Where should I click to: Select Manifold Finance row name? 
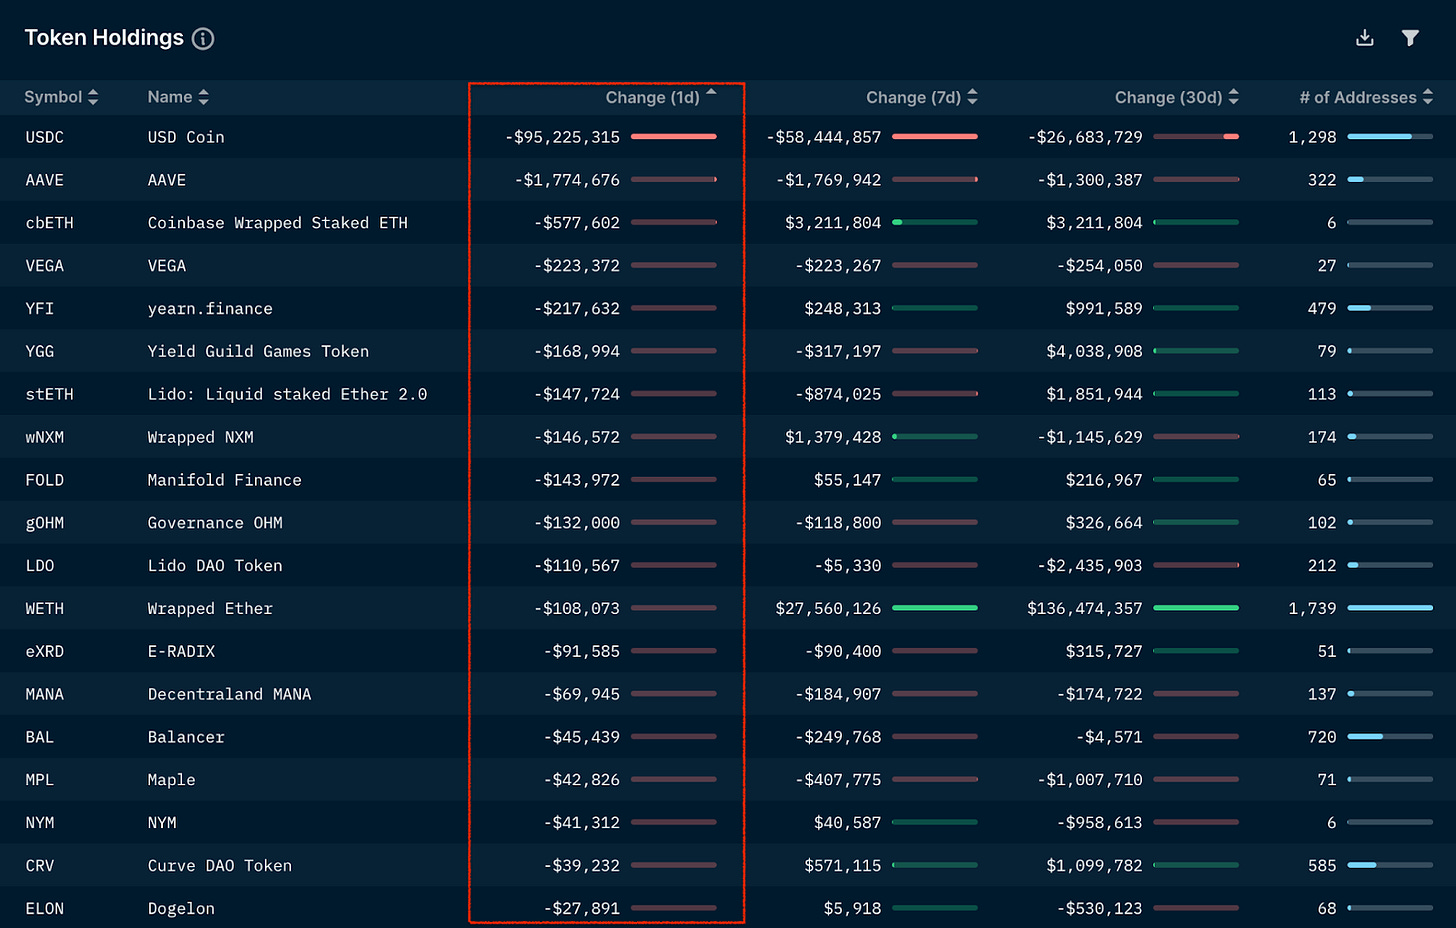(x=225, y=481)
